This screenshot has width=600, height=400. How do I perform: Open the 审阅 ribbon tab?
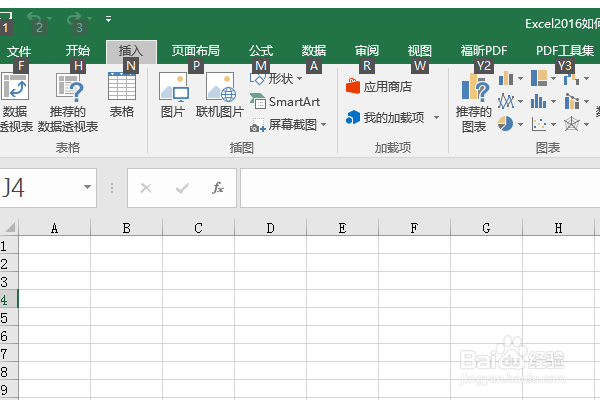pos(367,51)
